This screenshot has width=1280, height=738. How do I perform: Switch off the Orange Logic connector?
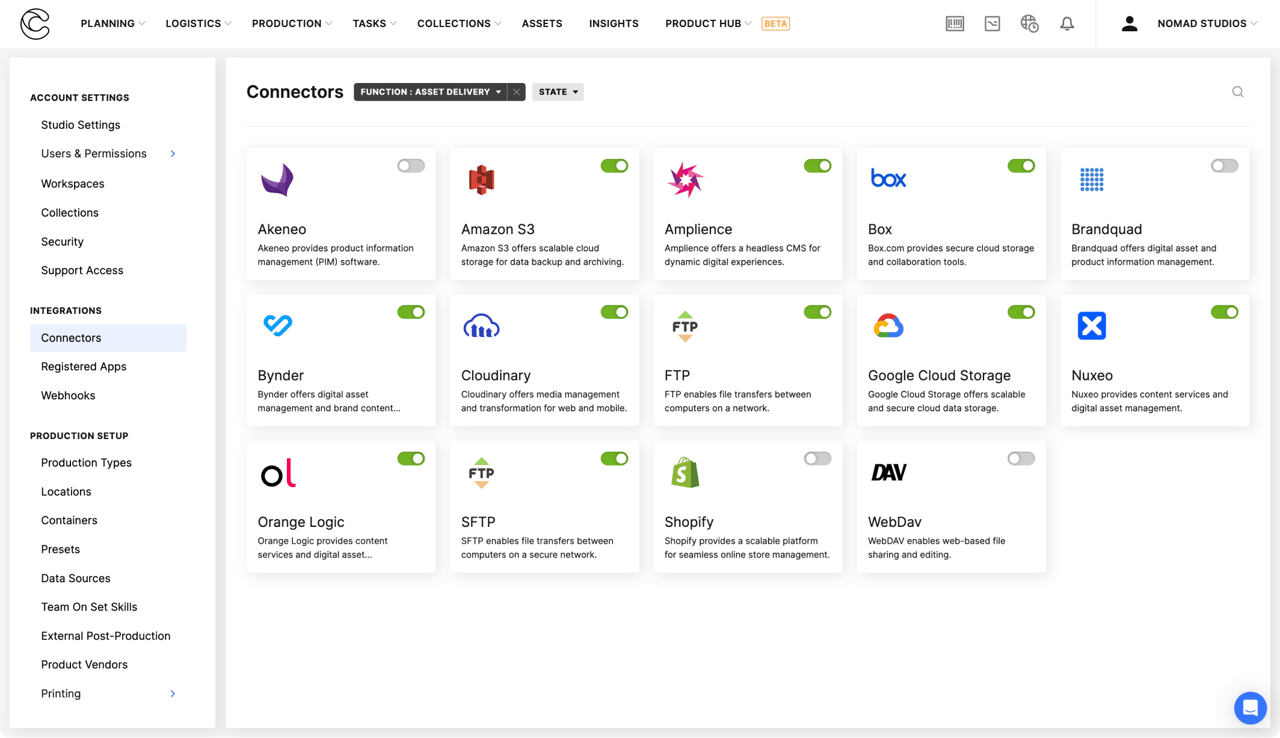click(x=411, y=459)
